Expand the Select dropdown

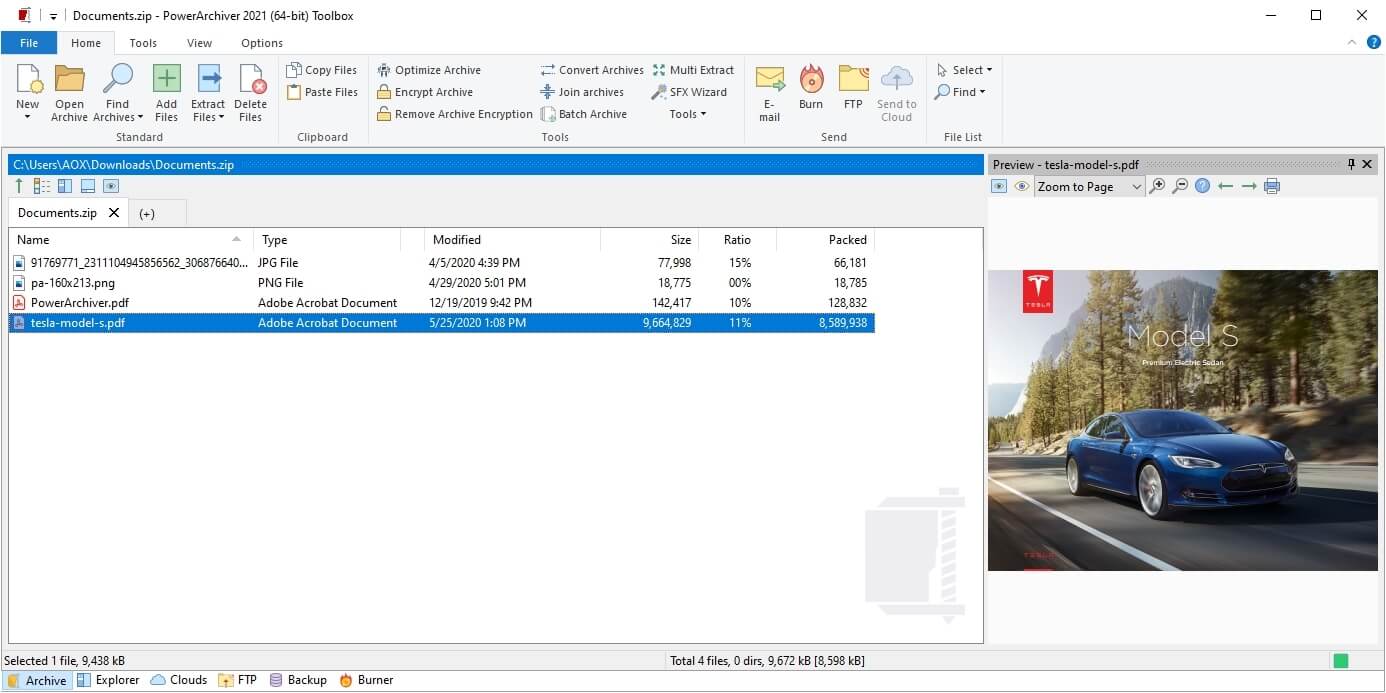click(x=965, y=70)
